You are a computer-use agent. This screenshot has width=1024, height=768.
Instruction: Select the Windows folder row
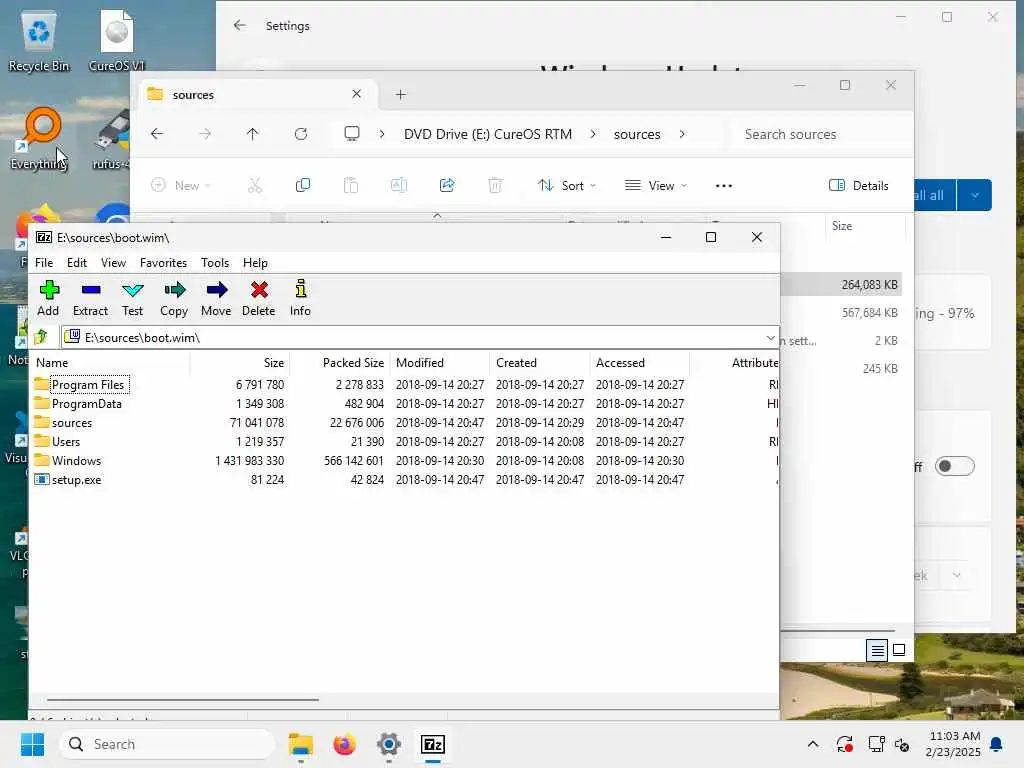tap(405, 460)
